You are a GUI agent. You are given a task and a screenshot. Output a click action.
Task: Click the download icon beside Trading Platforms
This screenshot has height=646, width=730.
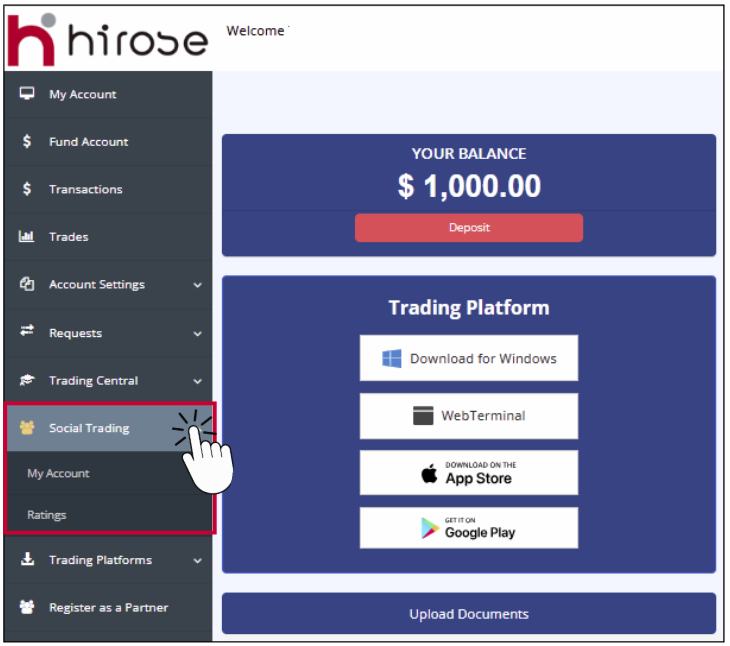27,560
